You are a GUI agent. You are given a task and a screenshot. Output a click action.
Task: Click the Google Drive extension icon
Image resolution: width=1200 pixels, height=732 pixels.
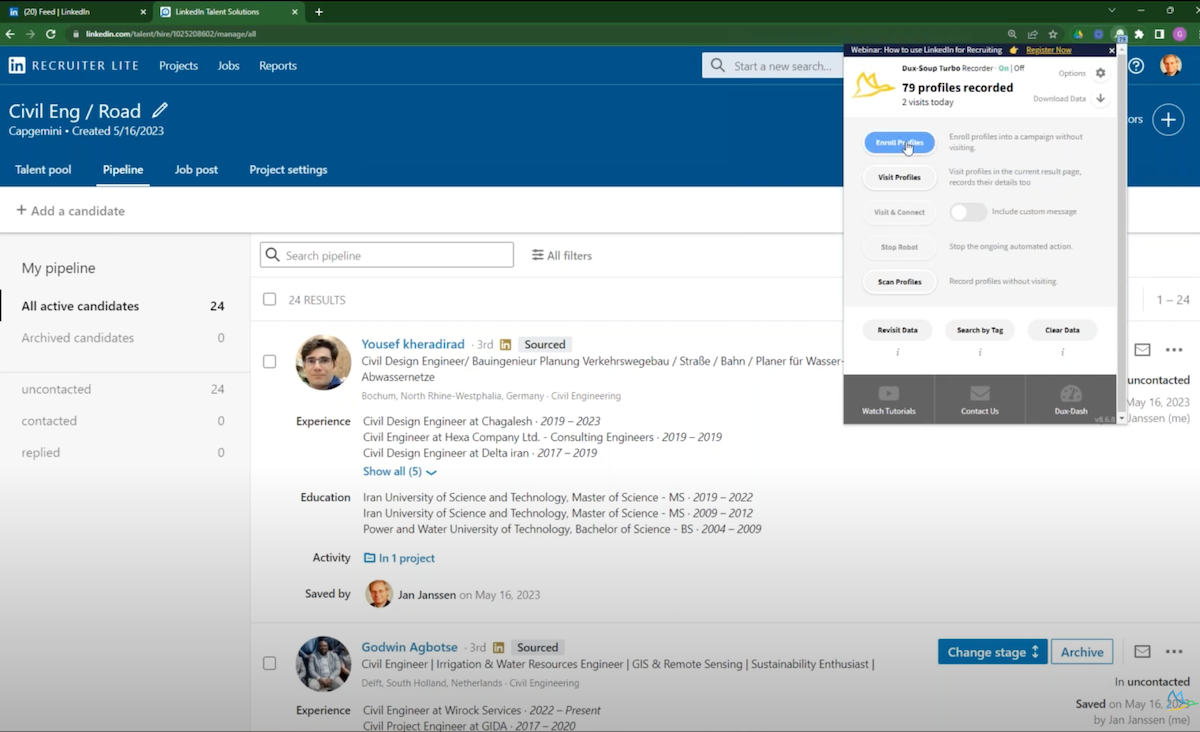click(x=1079, y=34)
